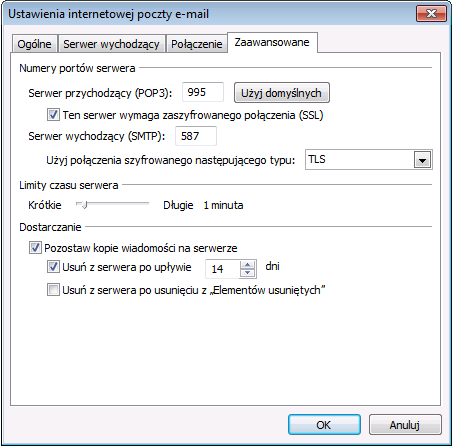Viewport: 454px width, 448px height.
Task: Click the Użyj domyślnych button
Action: pos(282,93)
